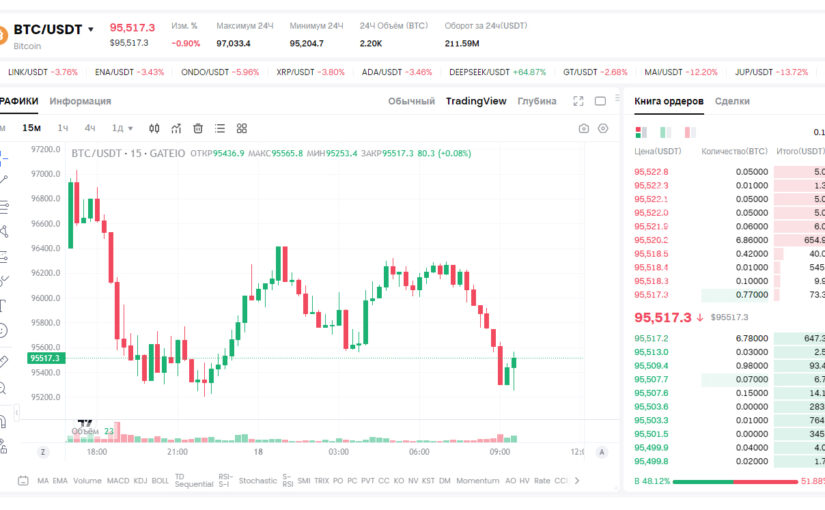Open the chart indicators icon
This screenshot has width=825, height=510.
click(176, 128)
